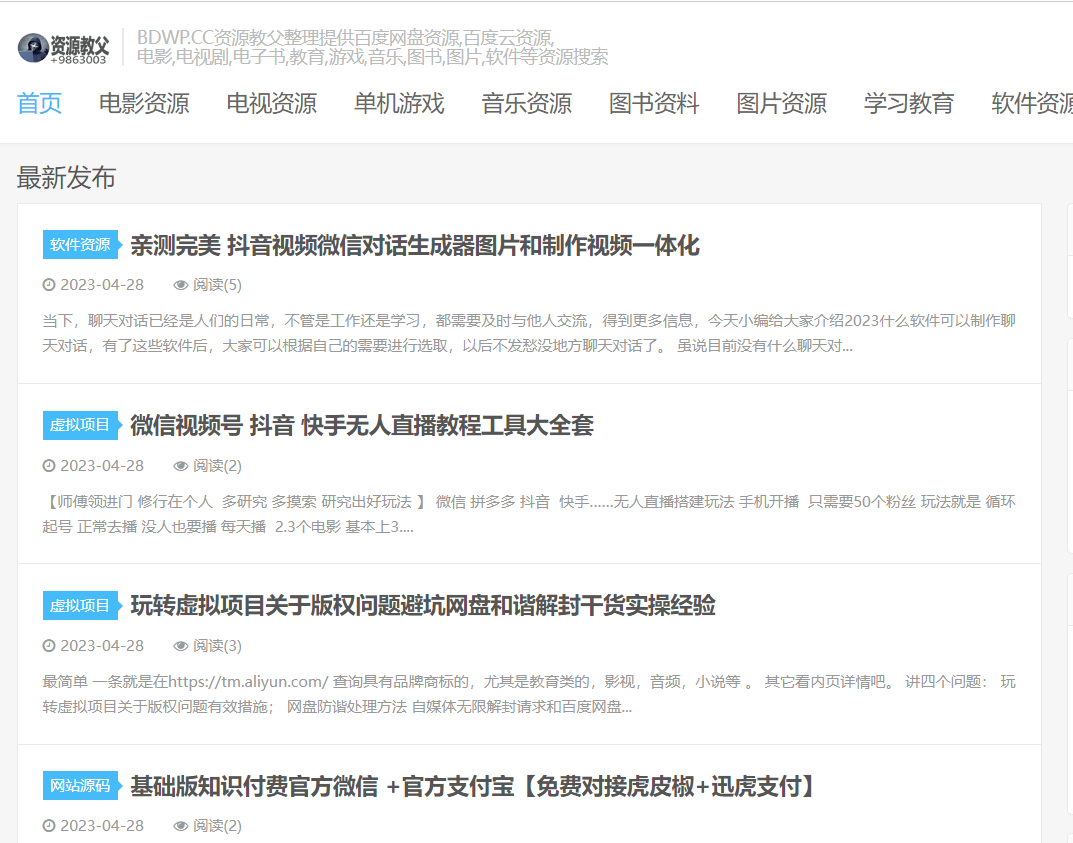Open article 玩转虚拟项目关于版权问题避坑
This screenshot has height=843, width=1073.
point(422,605)
